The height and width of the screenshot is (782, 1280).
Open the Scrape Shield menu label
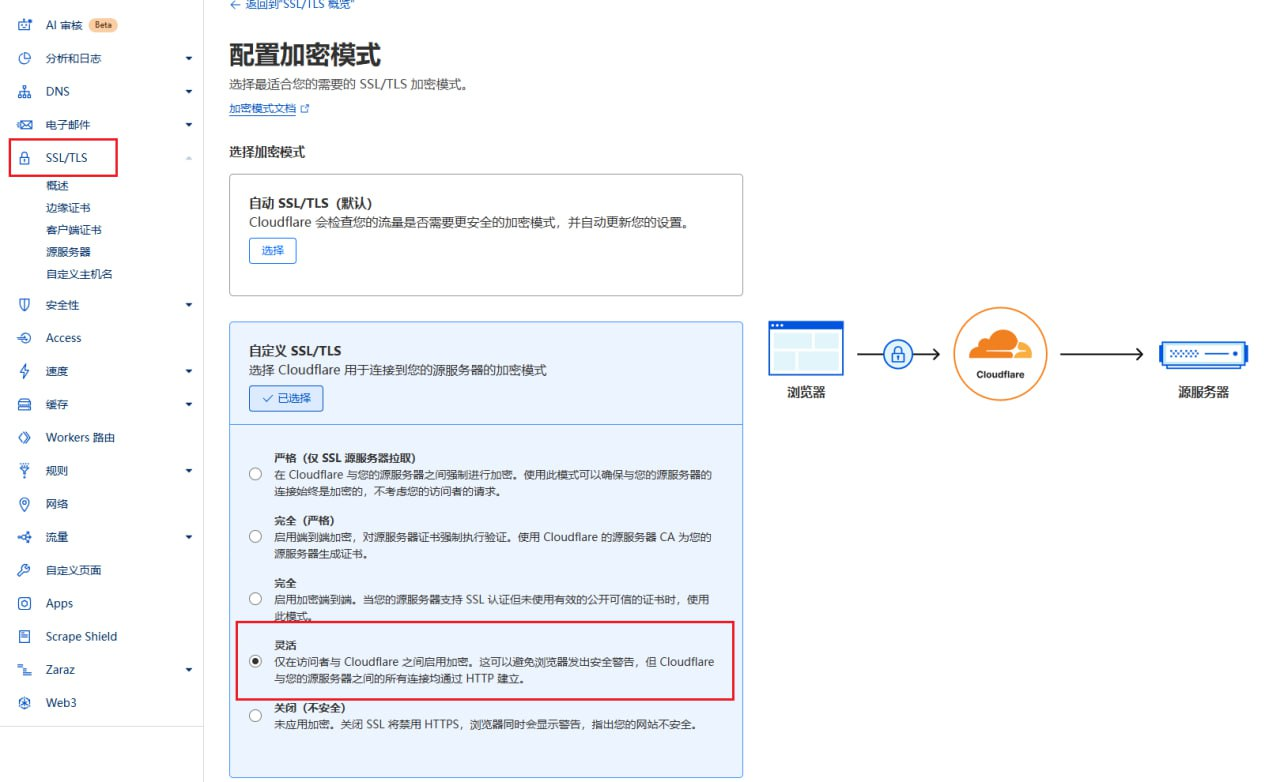tap(81, 636)
